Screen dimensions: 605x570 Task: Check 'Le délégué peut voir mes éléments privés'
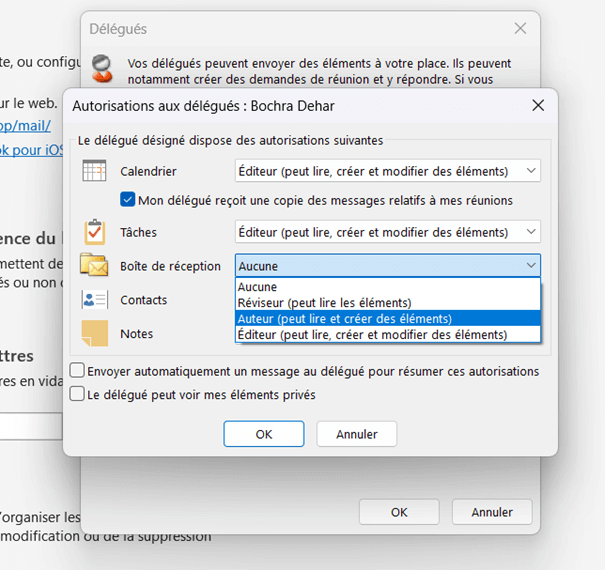(77, 394)
